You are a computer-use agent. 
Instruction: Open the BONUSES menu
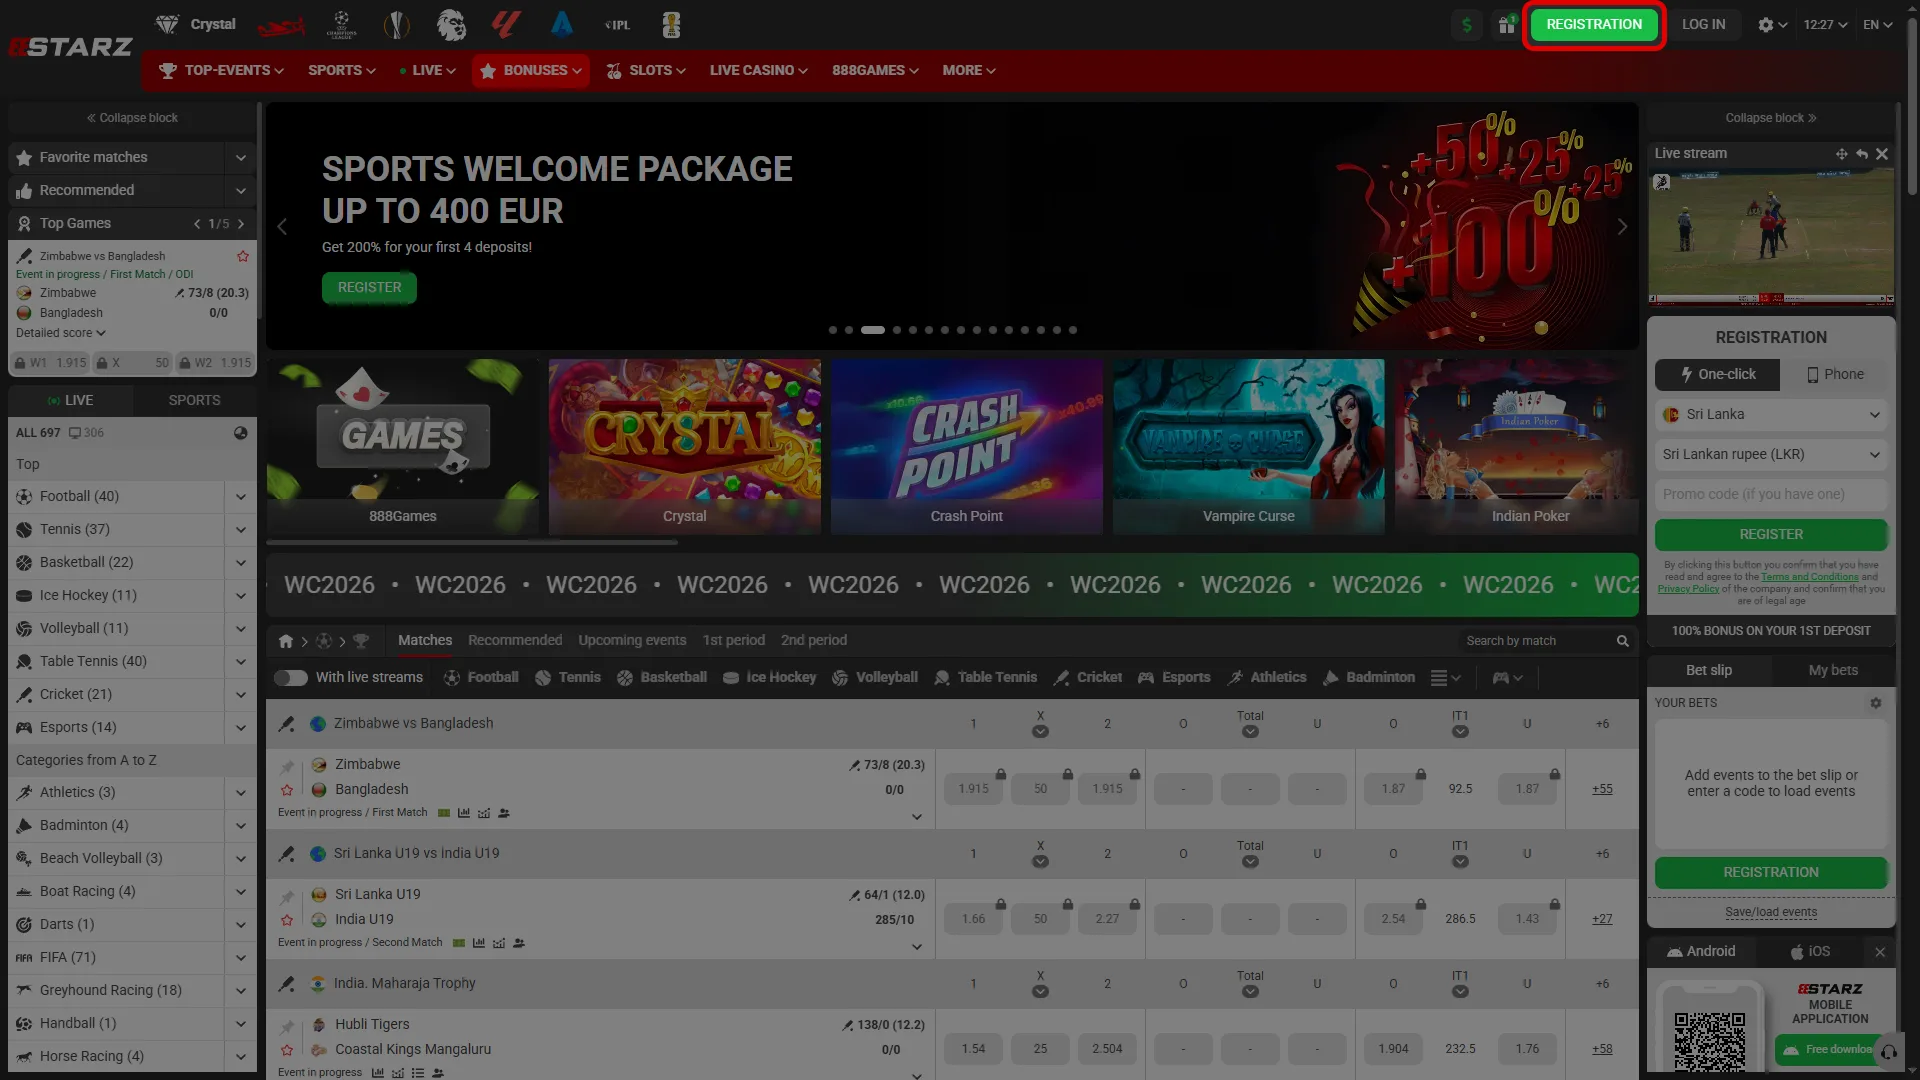pos(531,71)
